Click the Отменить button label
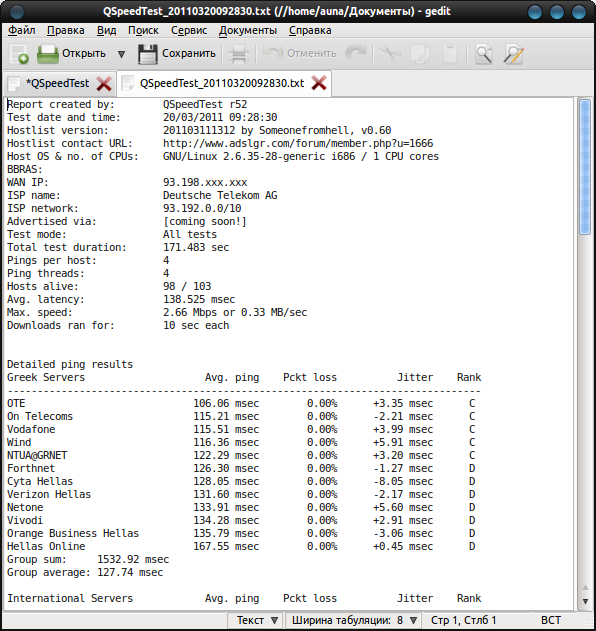This screenshot has height=631, width=596. tap(311, 54)
